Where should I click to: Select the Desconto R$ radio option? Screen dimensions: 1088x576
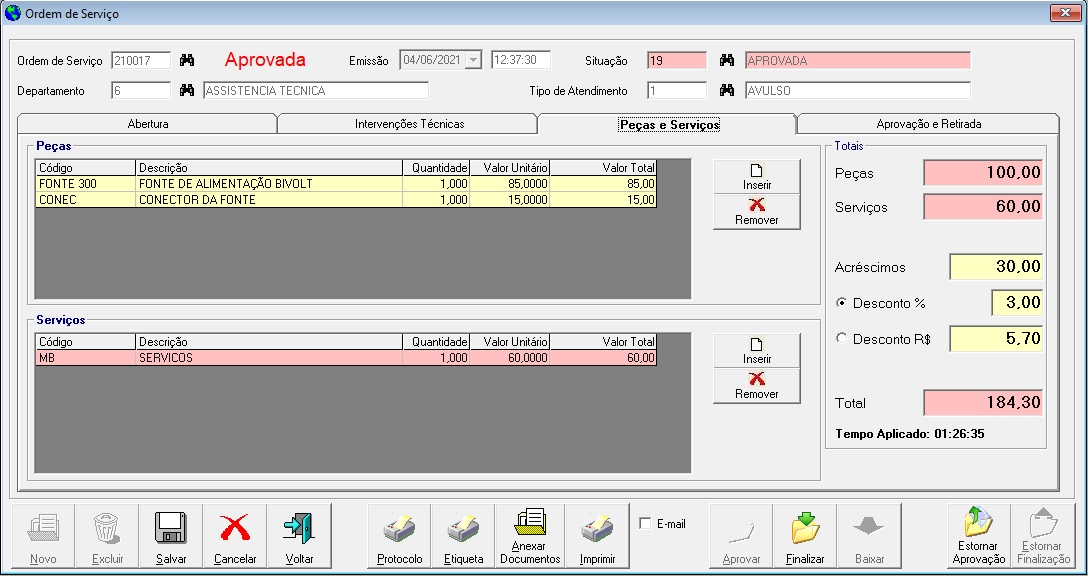coord(841,339)
